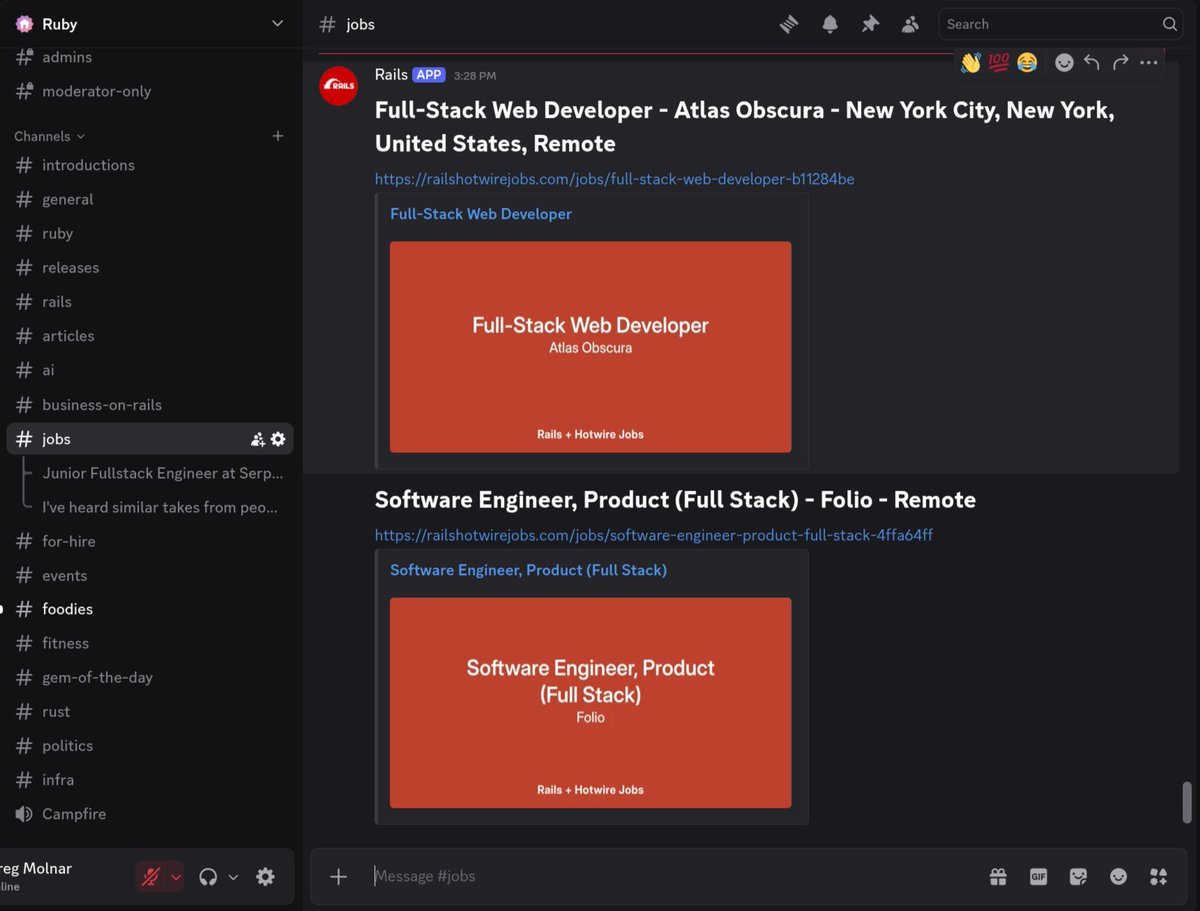Toggle the member list icon

(x=910, y=24)
